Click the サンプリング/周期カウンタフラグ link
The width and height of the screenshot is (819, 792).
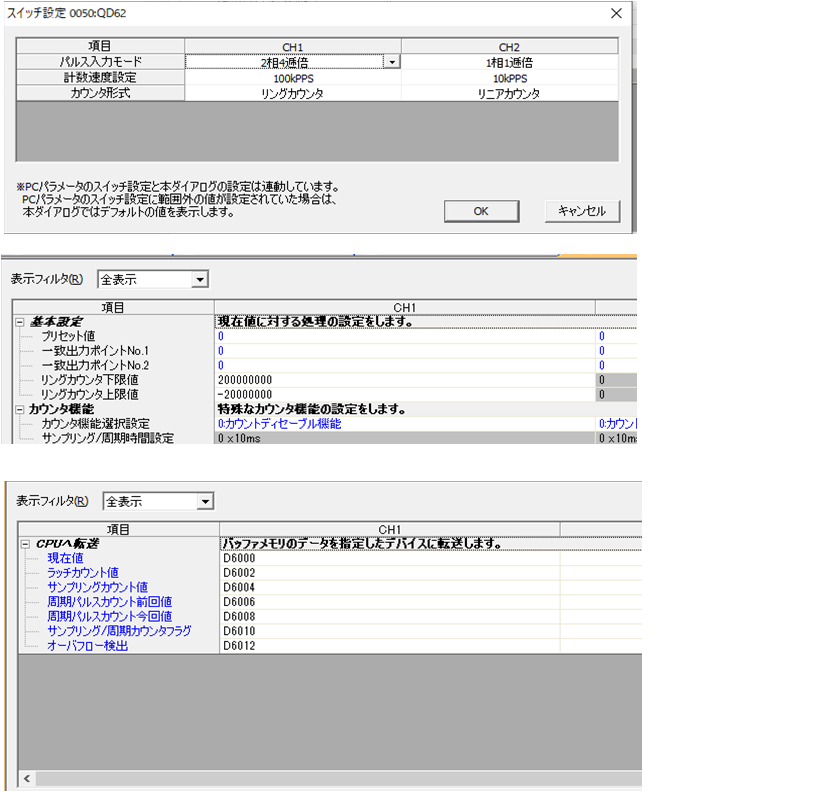[x=119, y=631]
